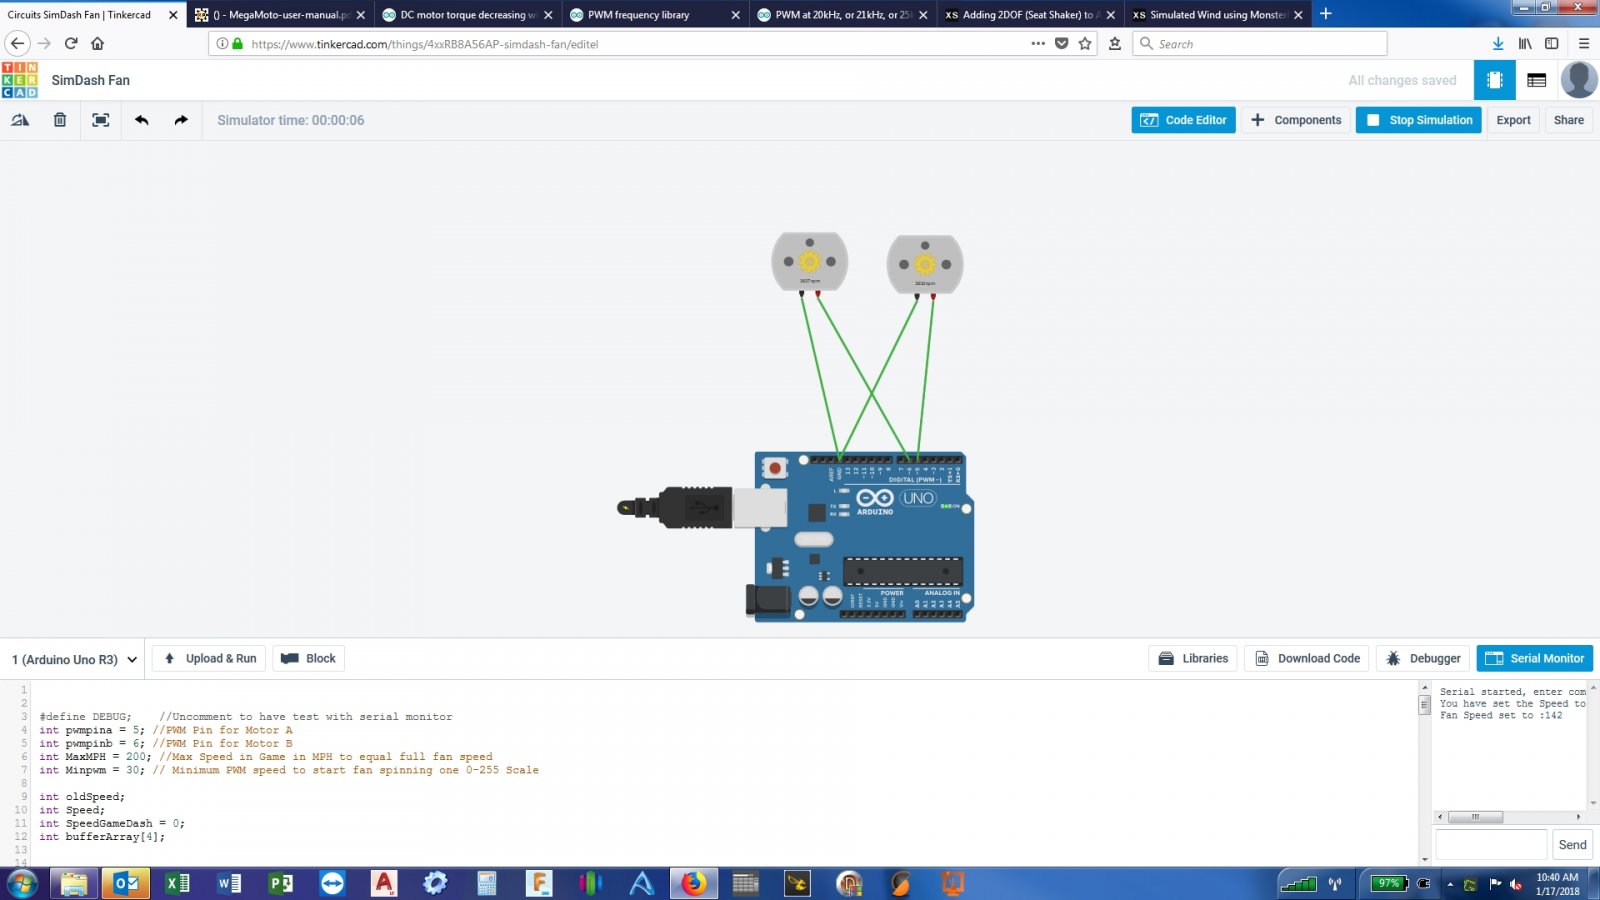Click Download Code
The image size is (1600, 900).
(1307, 658)
